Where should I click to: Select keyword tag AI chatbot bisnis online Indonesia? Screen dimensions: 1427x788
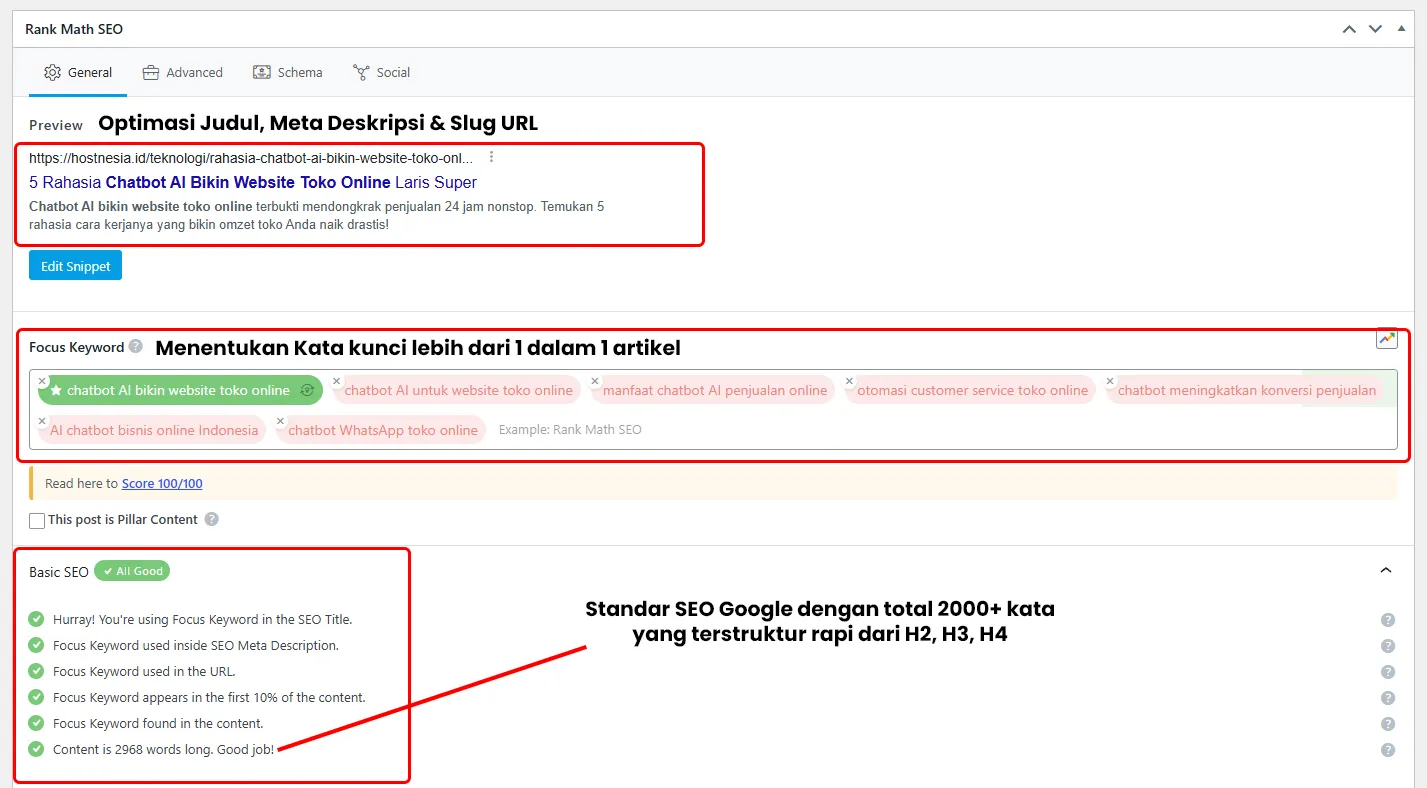pyautogui.click(x=153, y=430)
